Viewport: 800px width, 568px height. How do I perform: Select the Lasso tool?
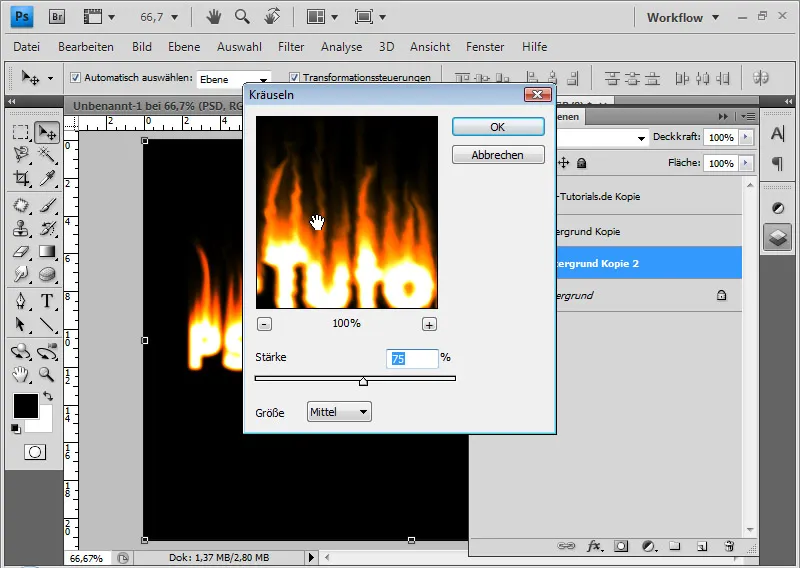pyautogui.click(x=20, y=155)
